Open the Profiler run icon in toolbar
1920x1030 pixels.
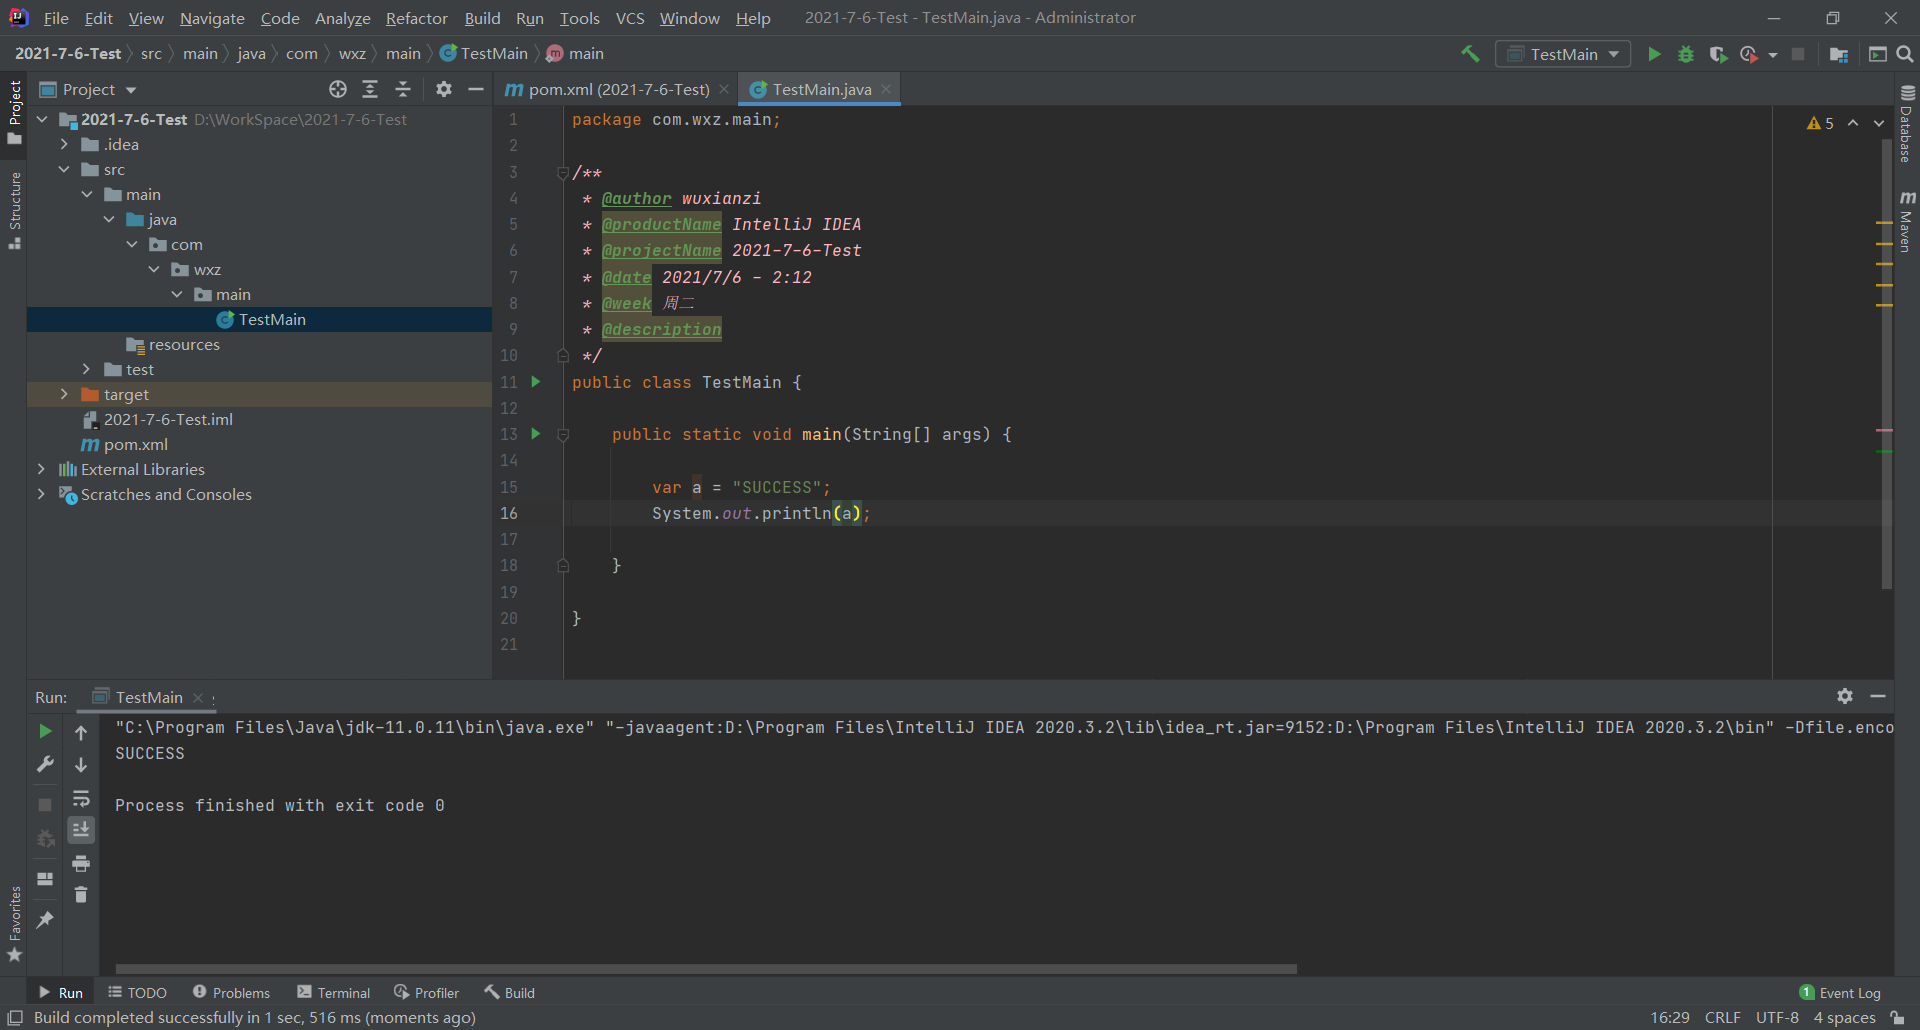[x=1749, y=54]
